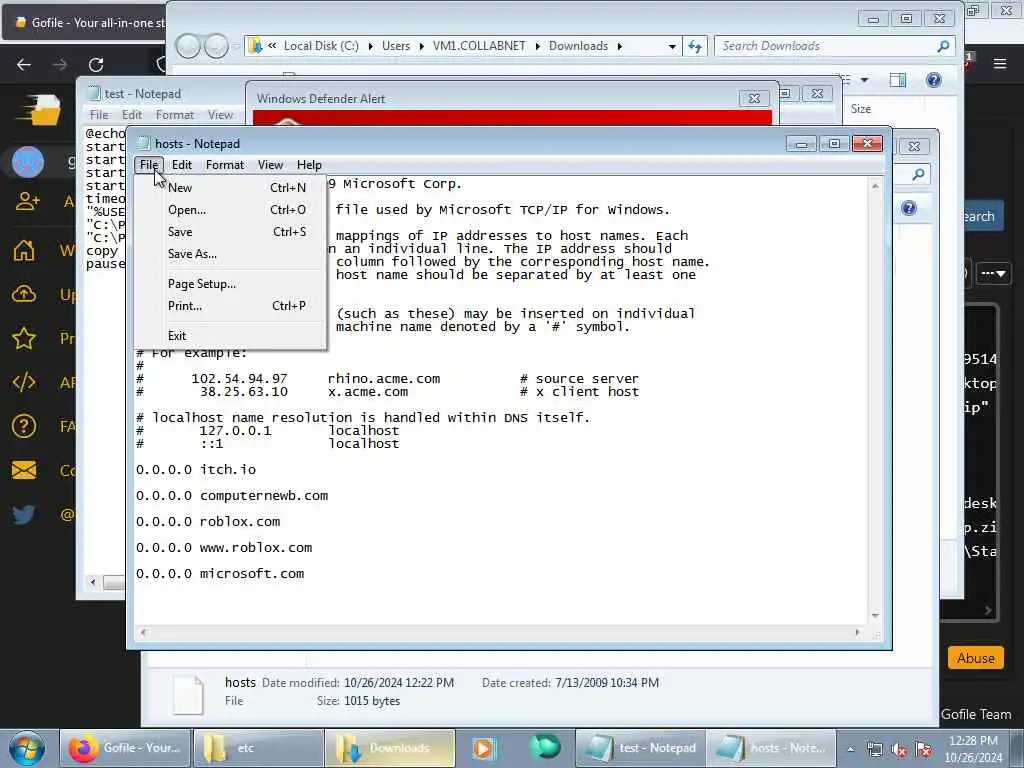Image resolution: width=1024 pixels, height=768 pixels.
Task: Click the browser reload button in Firefox
Action: click(x=96, y=64)
